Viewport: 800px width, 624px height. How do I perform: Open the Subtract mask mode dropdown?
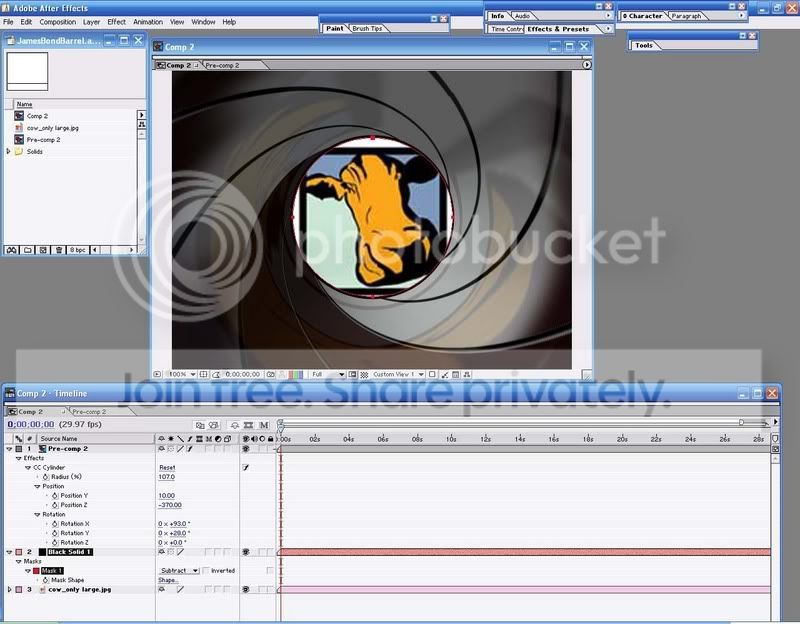(x=179, y=571)
